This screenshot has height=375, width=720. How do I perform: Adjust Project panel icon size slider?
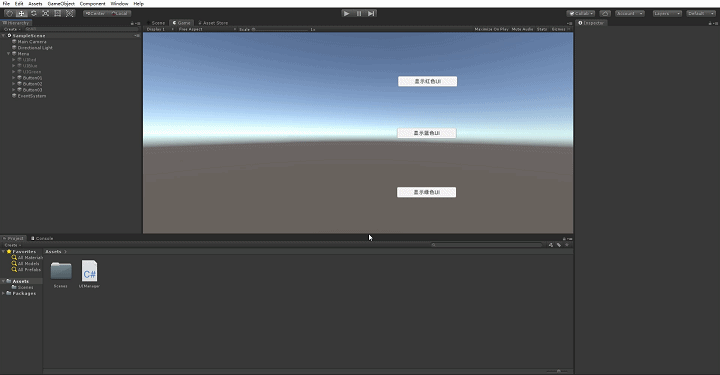(x=557, y=371)
